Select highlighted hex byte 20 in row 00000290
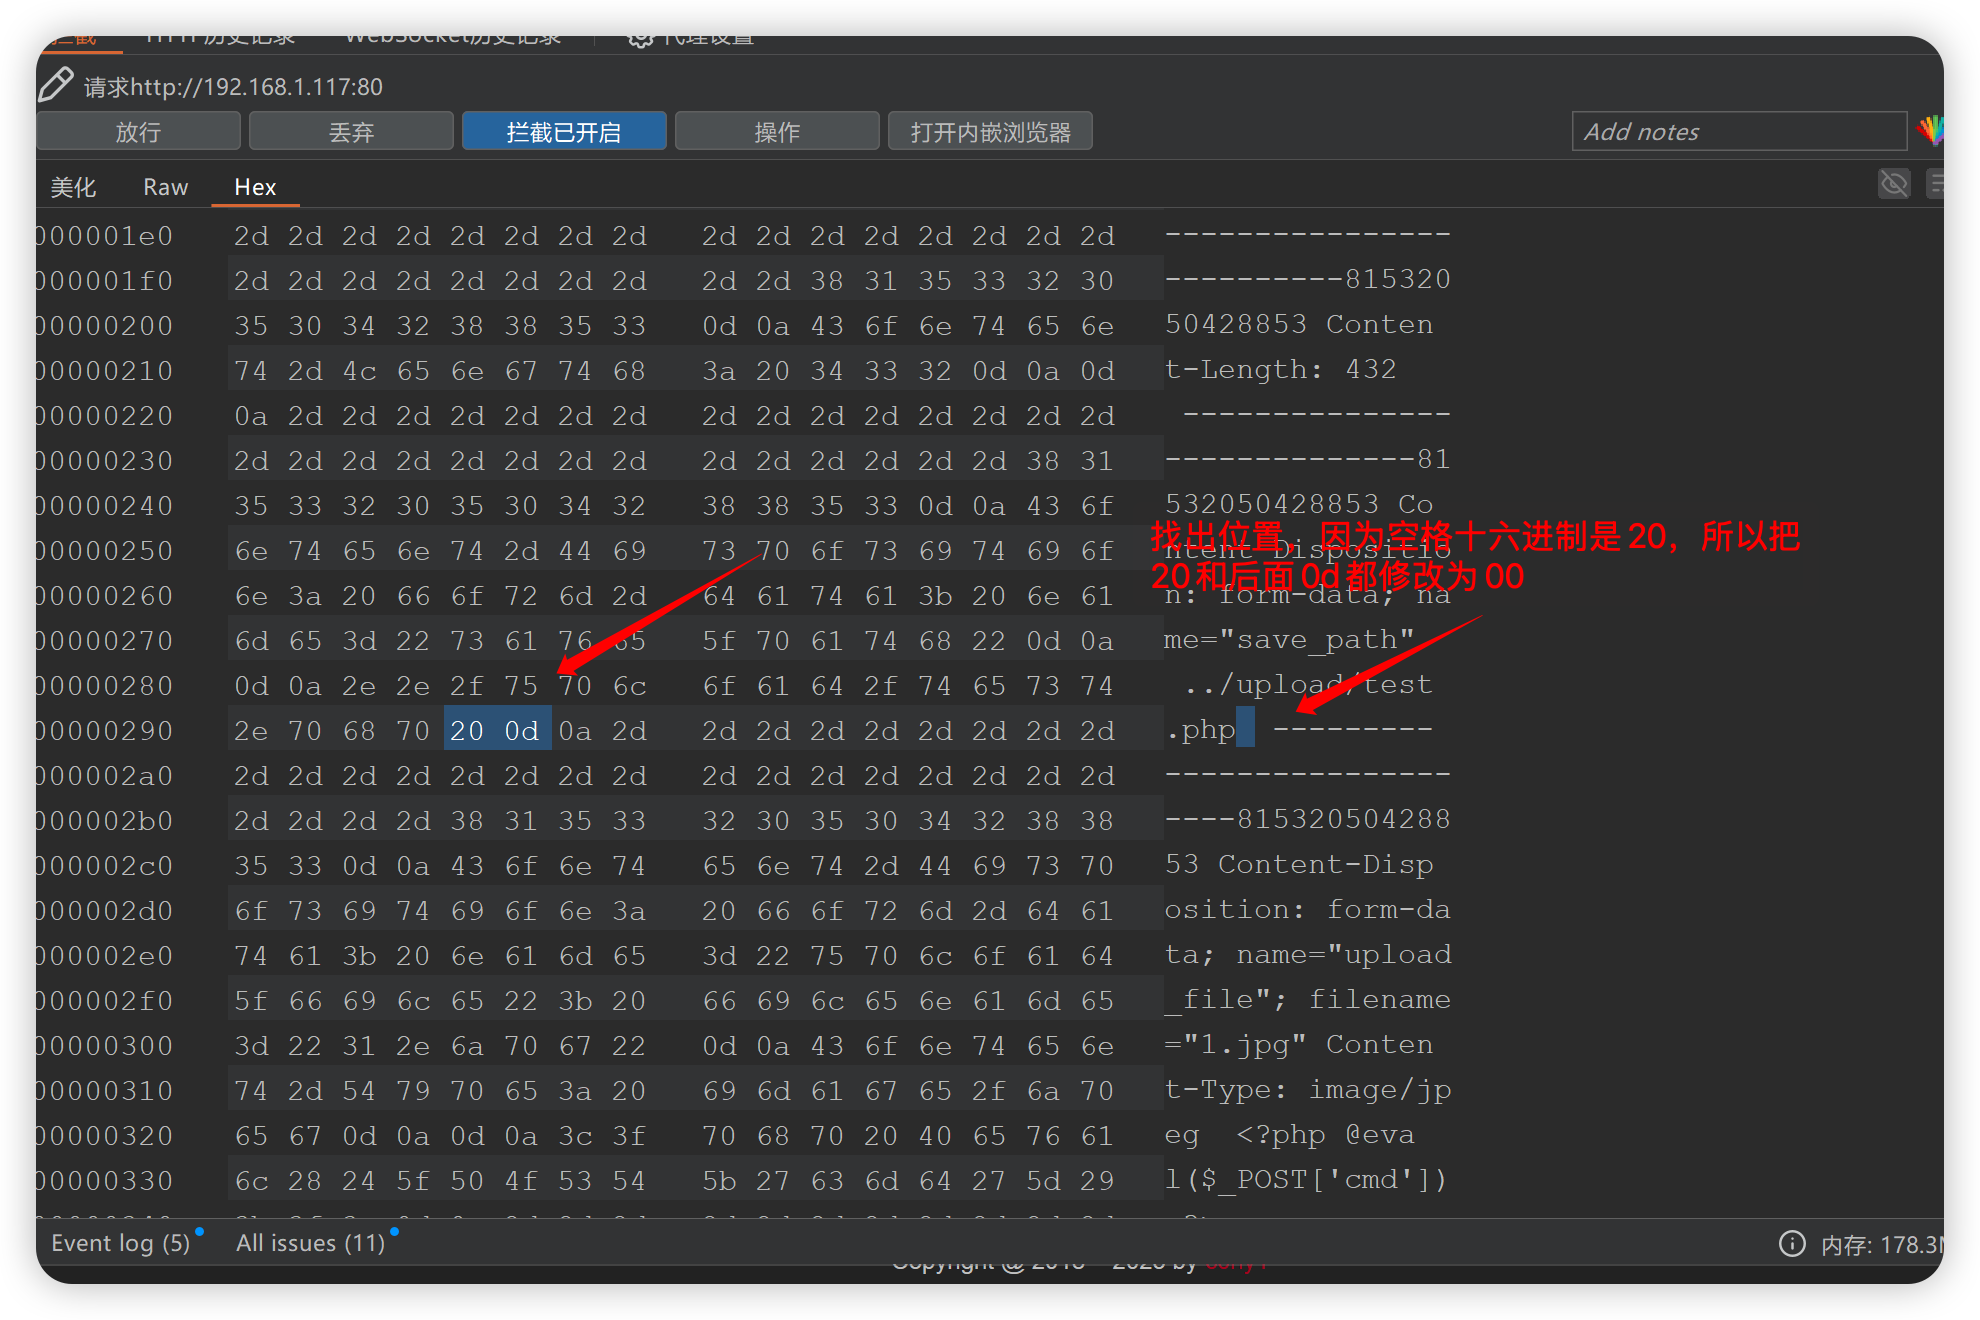The height and width of the screenshot is (1320, 1980). (467, 731)
